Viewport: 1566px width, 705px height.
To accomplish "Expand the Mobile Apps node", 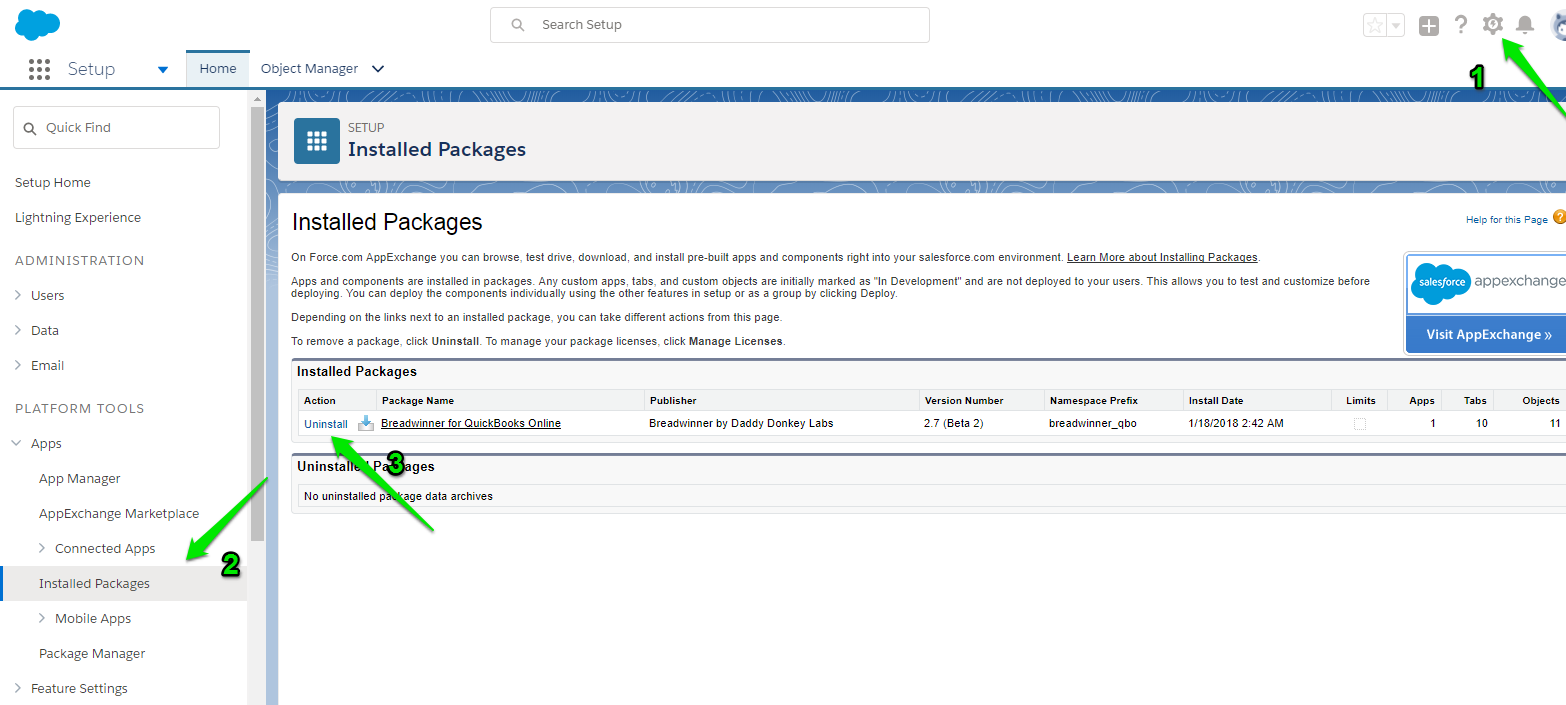I will [x=42, y=618].
